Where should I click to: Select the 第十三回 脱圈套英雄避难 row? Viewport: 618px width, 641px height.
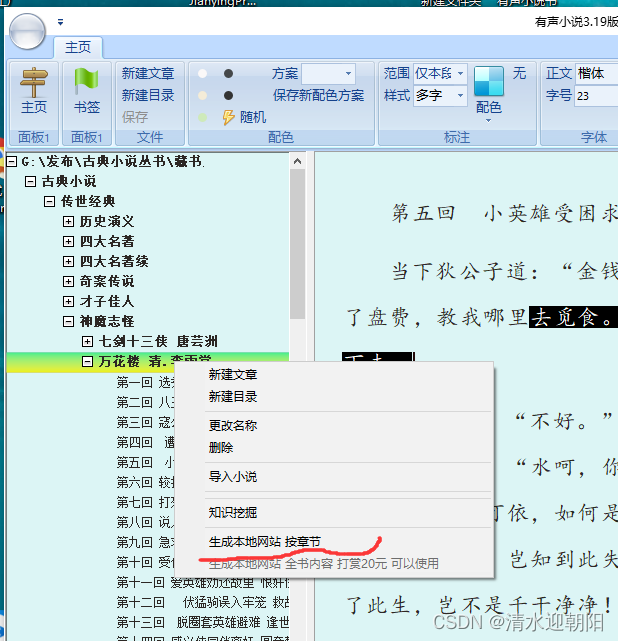(203, 623)
